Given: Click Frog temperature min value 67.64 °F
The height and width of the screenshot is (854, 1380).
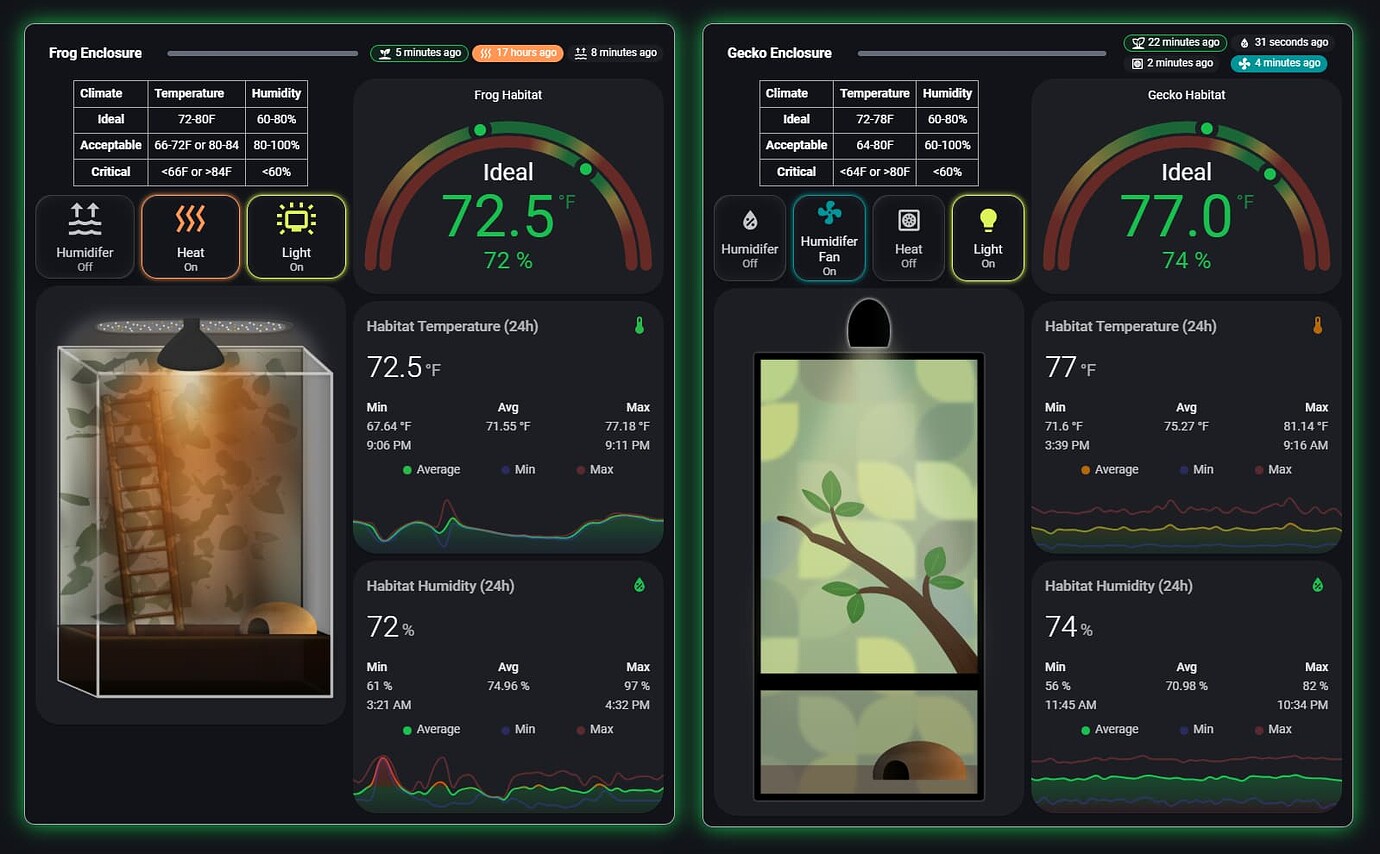Looking at the screenshot, I should click(x=389, y=426).
